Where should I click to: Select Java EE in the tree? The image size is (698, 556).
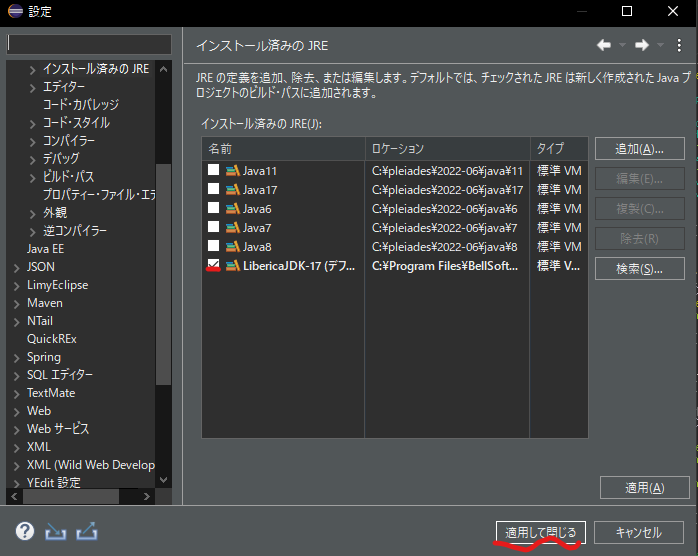(45, 249)
